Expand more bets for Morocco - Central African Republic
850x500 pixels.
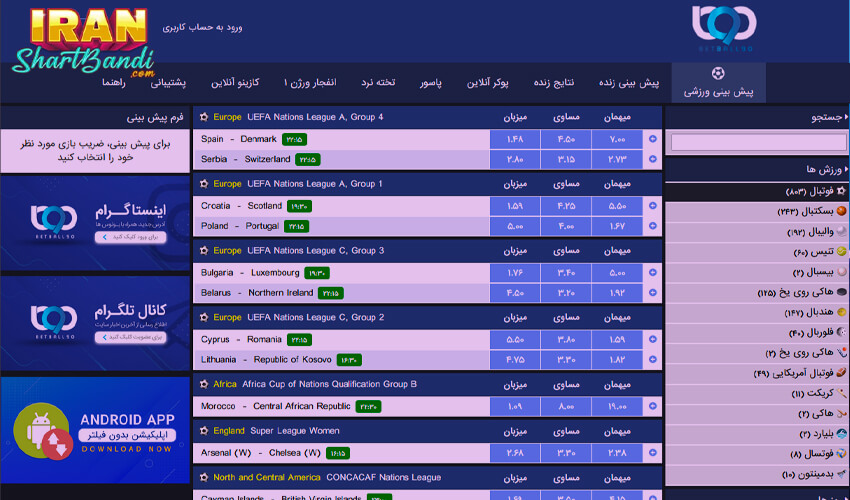(653, 406)
